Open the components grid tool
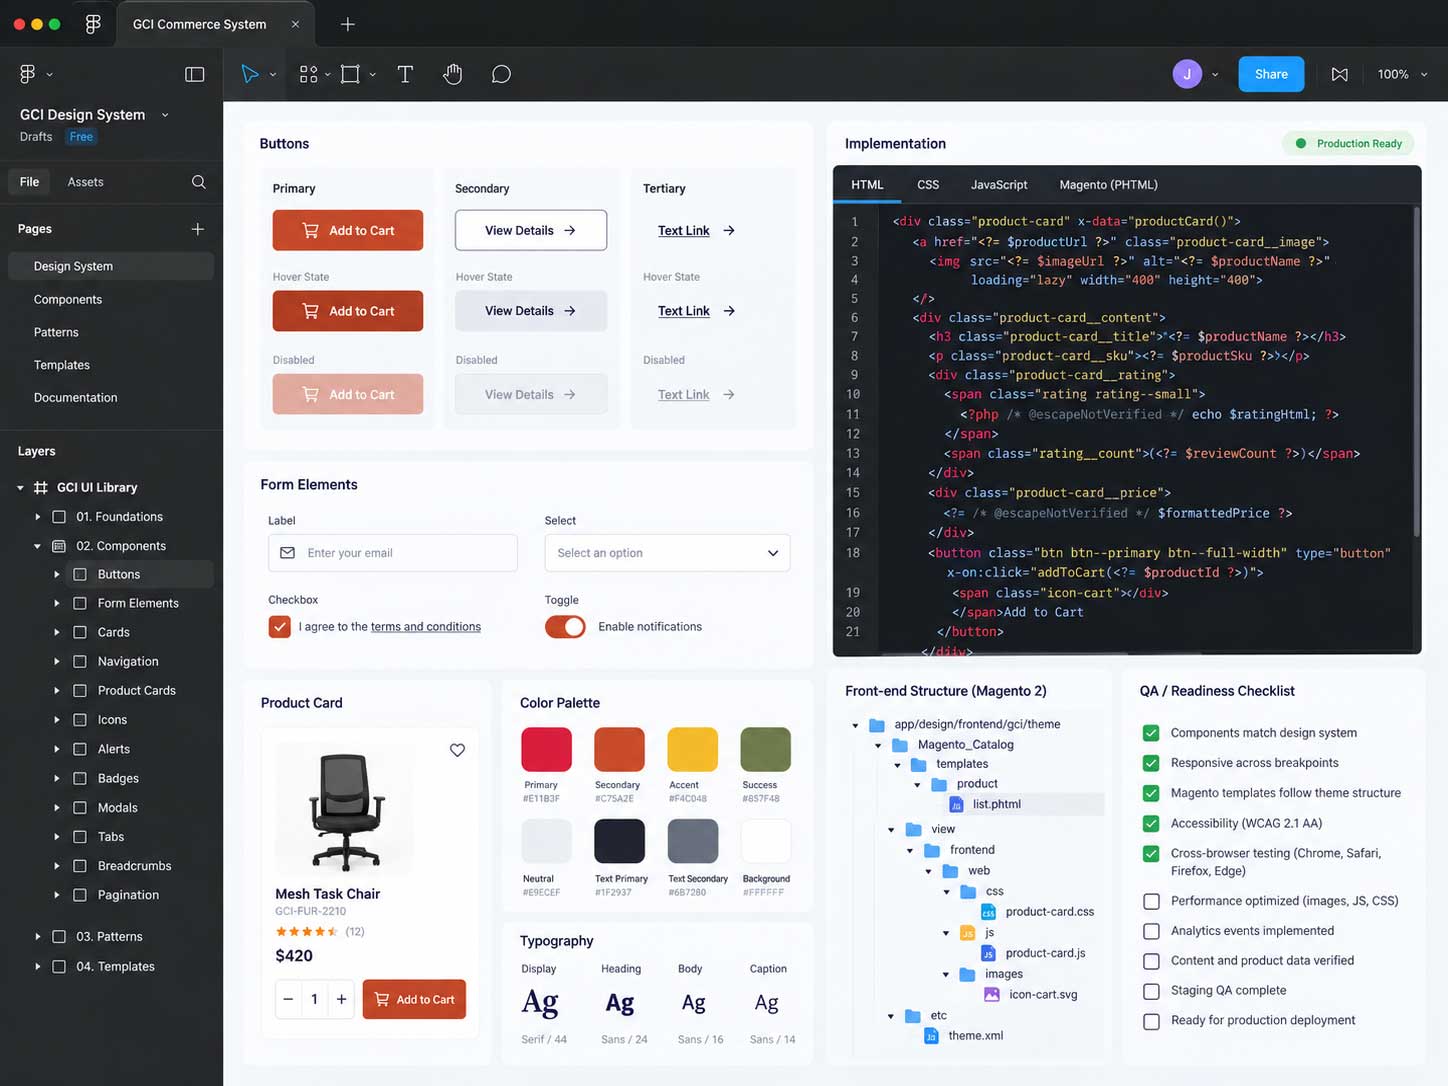The image size is (1448, 1086). pos(308,74)
